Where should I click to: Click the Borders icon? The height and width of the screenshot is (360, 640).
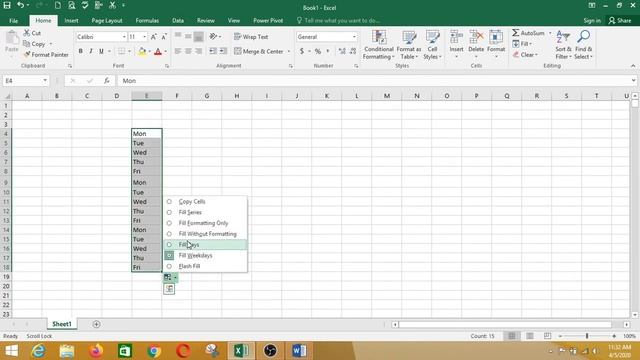121,51
